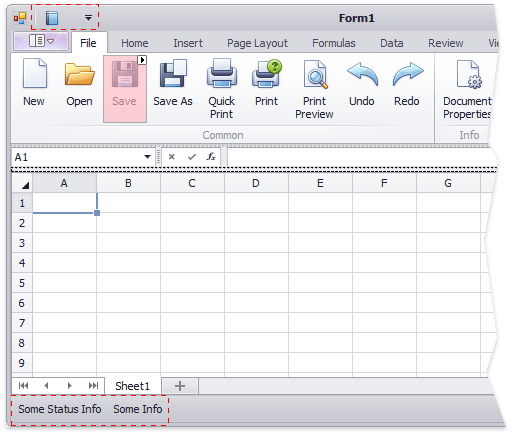Image resolution: width=512 pixels, height=435 pixels.
Task: Select row 8 header
Action: [22, 343]
